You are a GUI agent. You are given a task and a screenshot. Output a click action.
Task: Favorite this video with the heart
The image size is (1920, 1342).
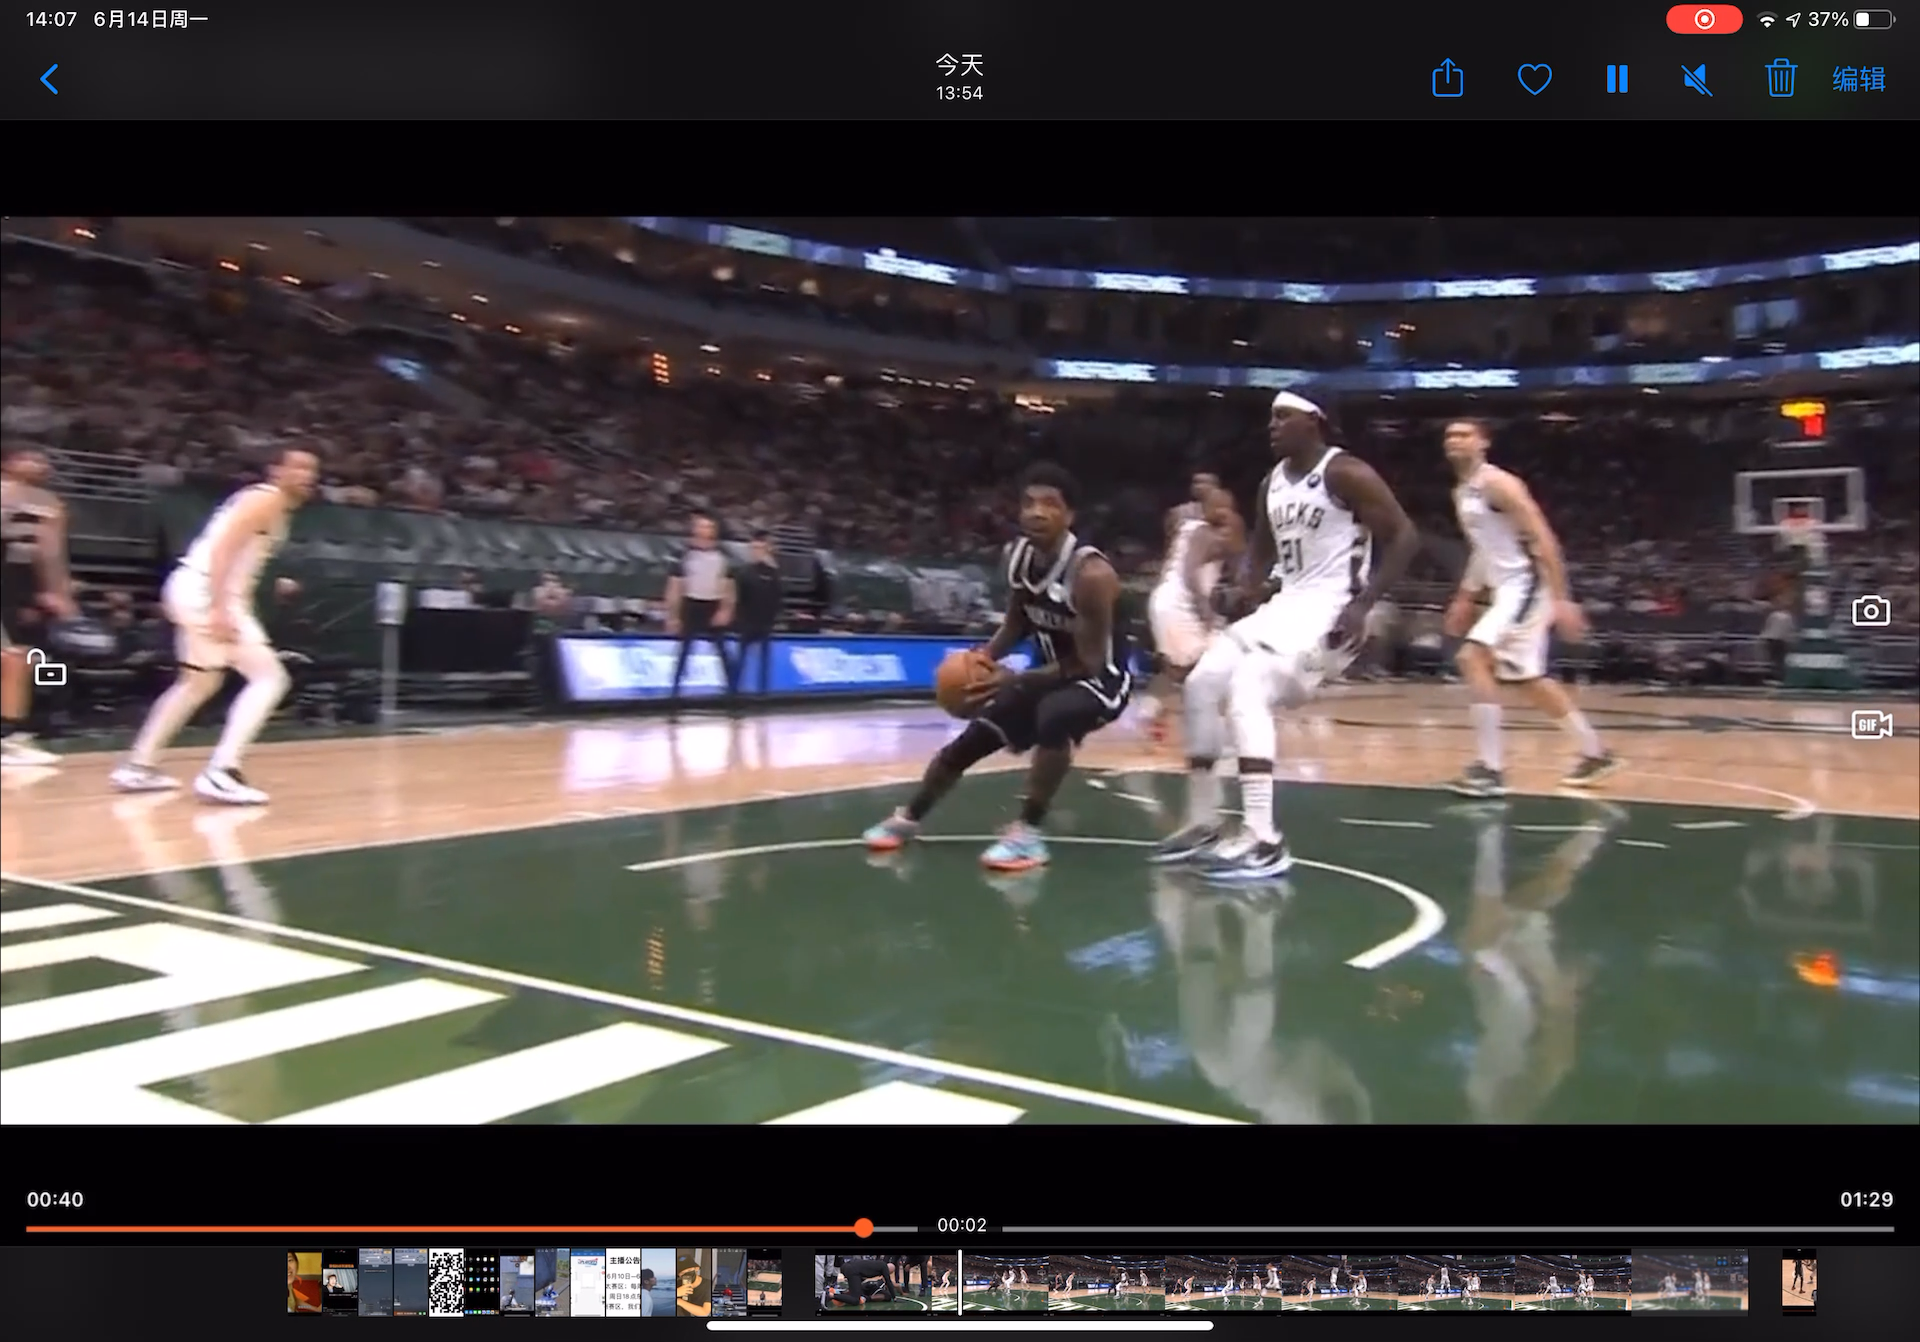[1534, 79]
